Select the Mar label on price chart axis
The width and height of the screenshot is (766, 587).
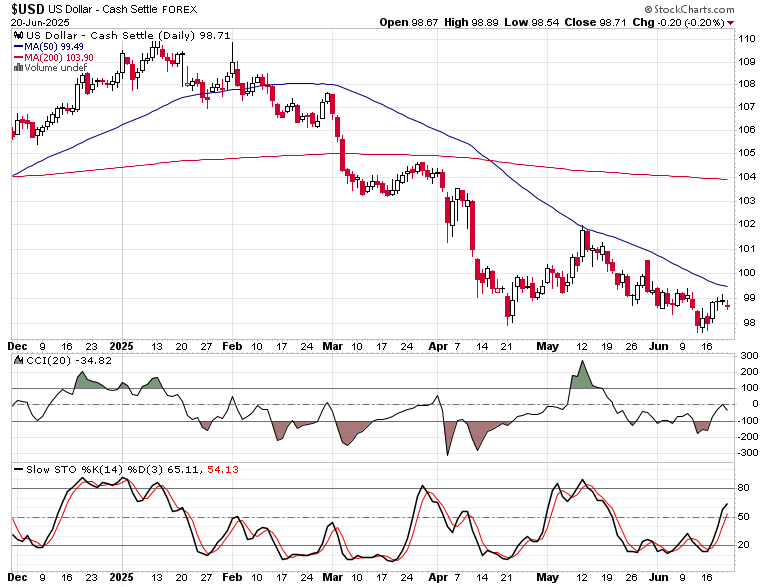[332, 346]
